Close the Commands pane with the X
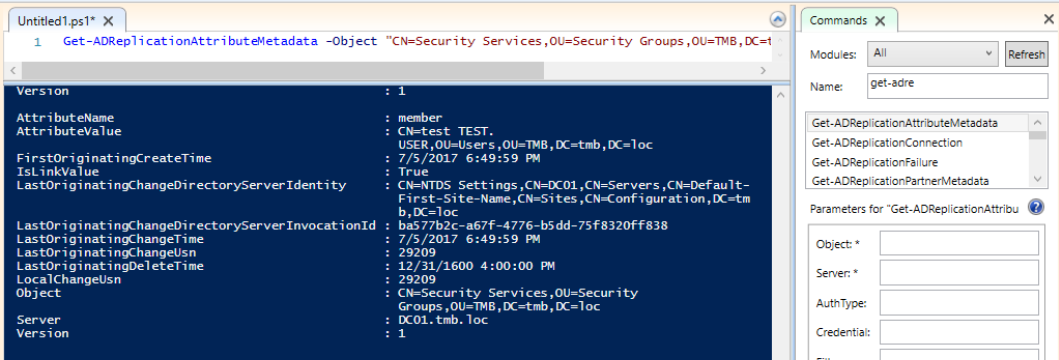The image size is (1059, 360). coord(1048,20)
